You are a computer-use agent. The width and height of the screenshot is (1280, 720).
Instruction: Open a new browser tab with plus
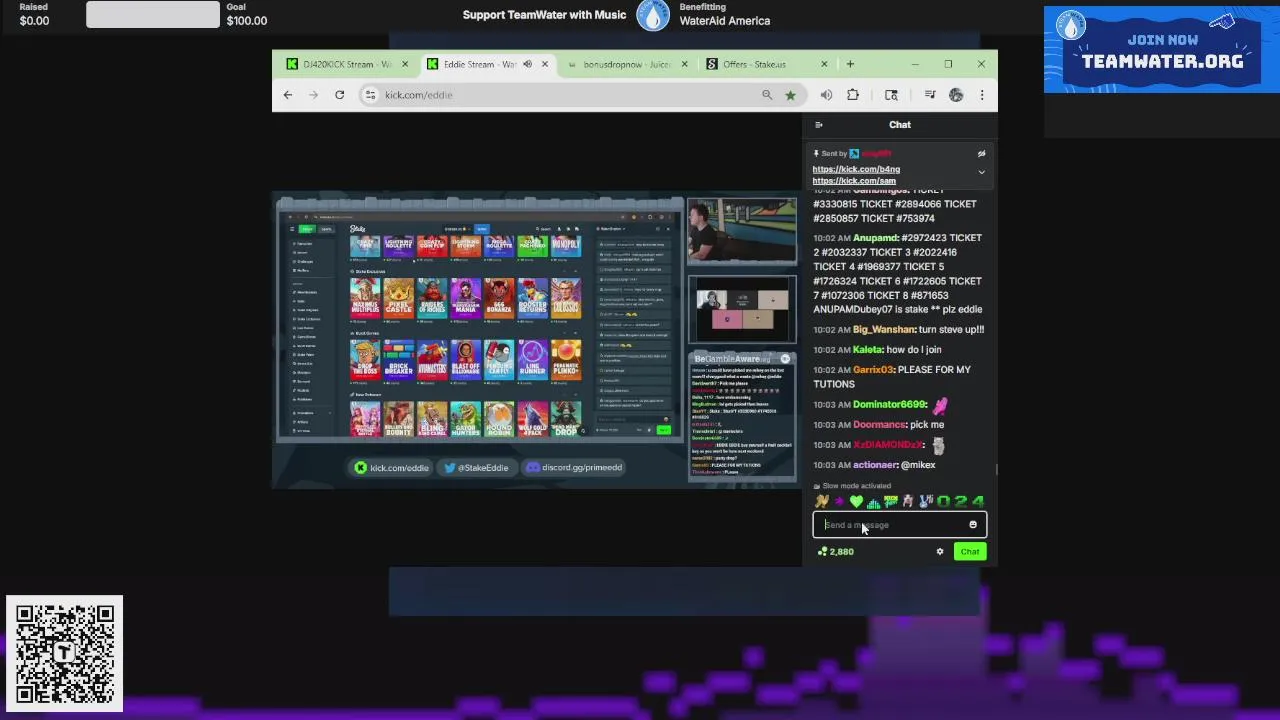click(x=850, y=64)
